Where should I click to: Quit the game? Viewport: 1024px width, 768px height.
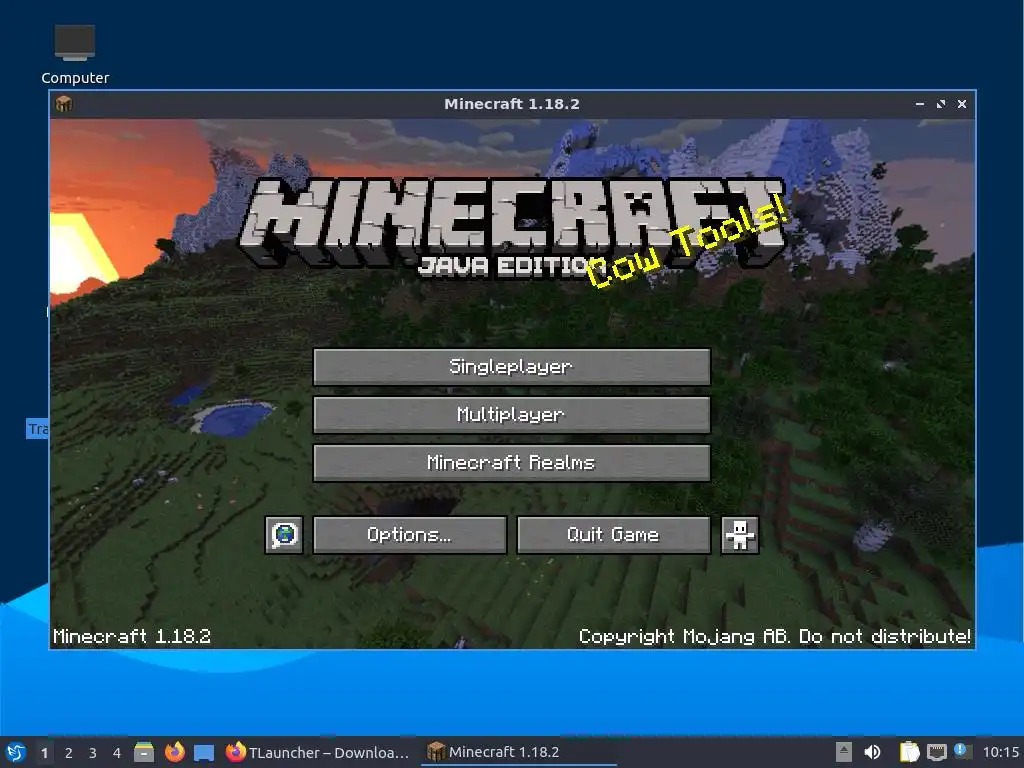pos(613,535)
